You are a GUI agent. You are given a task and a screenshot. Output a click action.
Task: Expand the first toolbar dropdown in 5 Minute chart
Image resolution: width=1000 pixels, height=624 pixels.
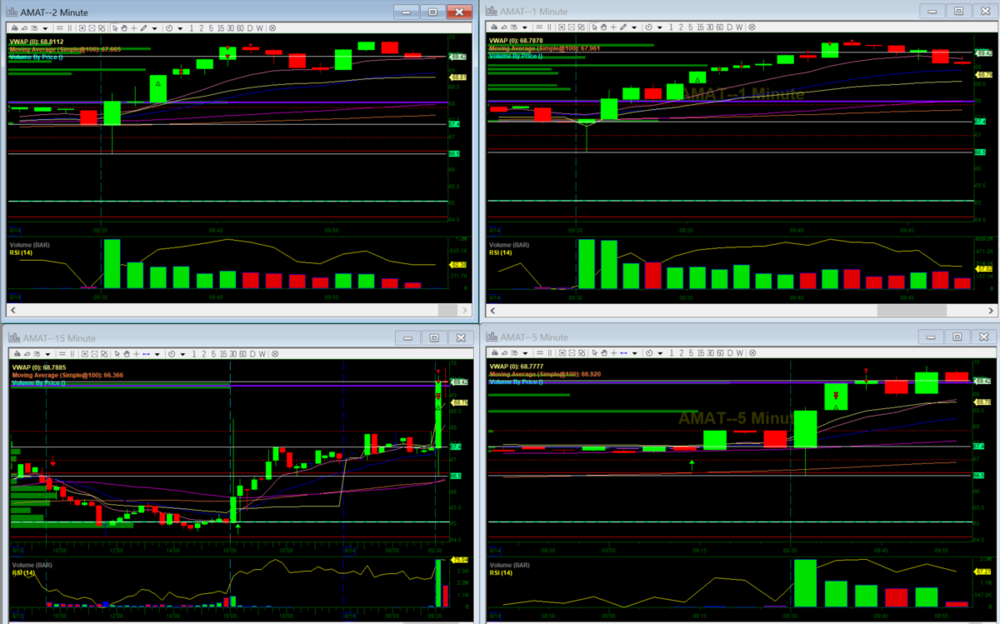point(525,354)
